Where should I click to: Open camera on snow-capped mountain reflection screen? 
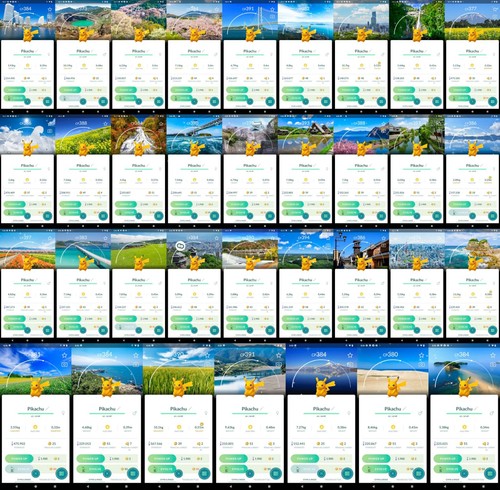(x=350, y=365)
